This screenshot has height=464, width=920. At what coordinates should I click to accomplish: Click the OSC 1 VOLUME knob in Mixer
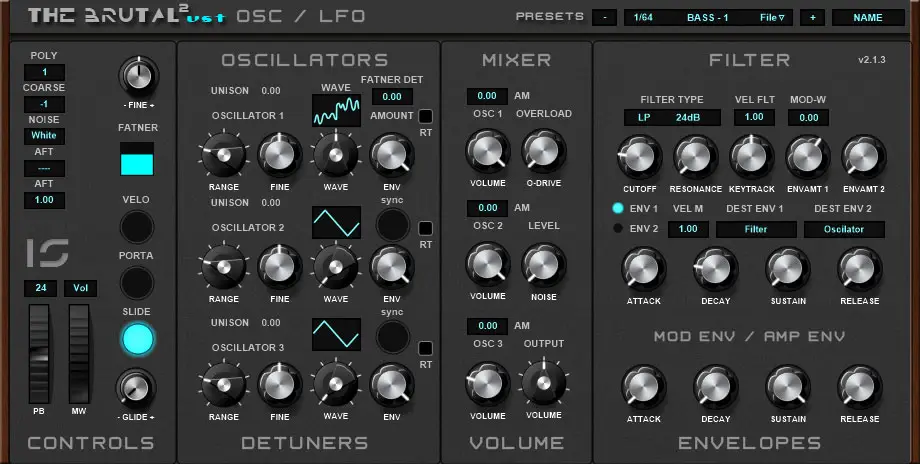coord(488,151)
